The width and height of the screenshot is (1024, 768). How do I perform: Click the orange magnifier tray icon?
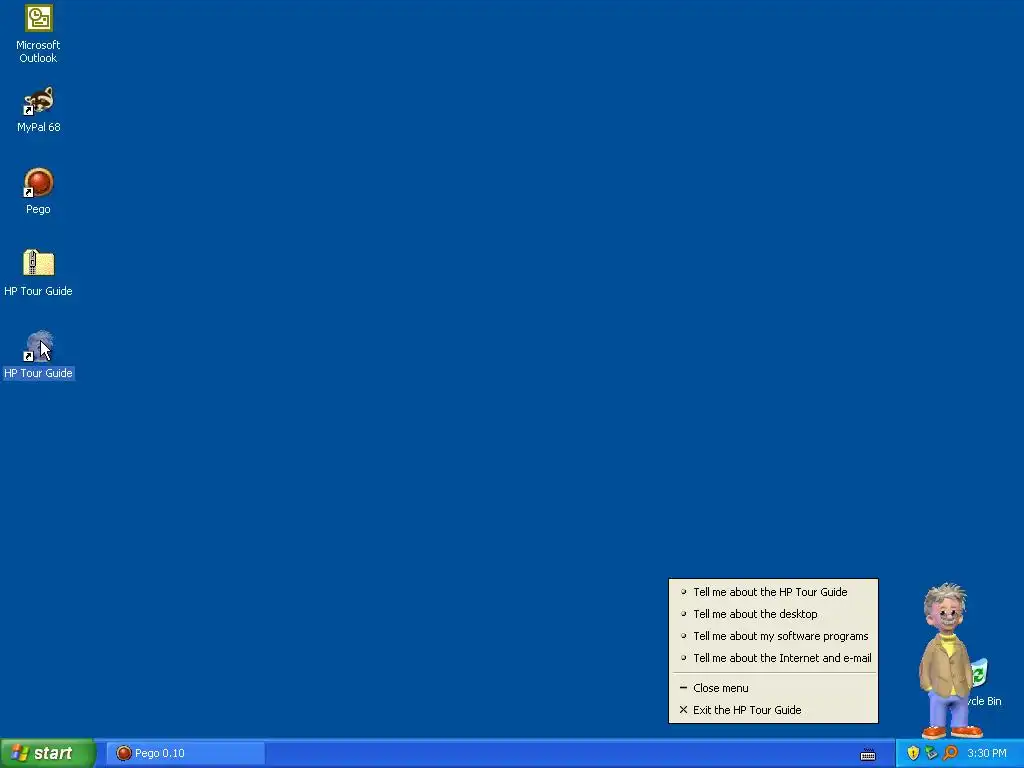[950, 754]
